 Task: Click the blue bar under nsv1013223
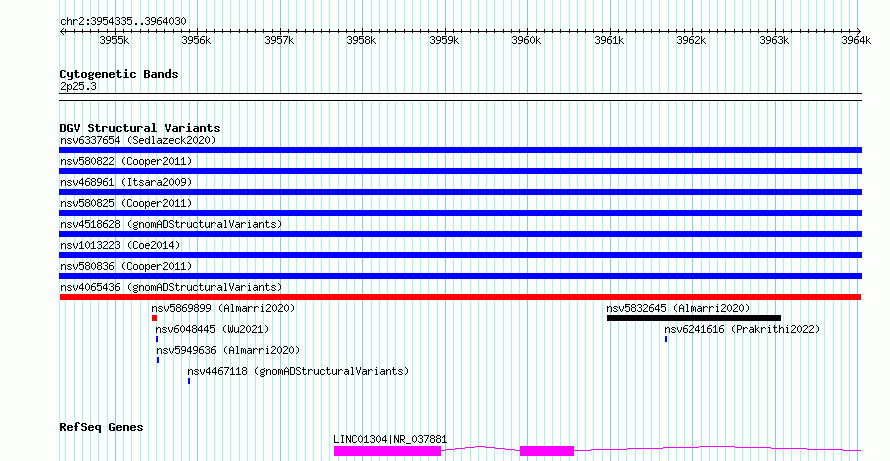pyautogui.click(x=460, y=255)
